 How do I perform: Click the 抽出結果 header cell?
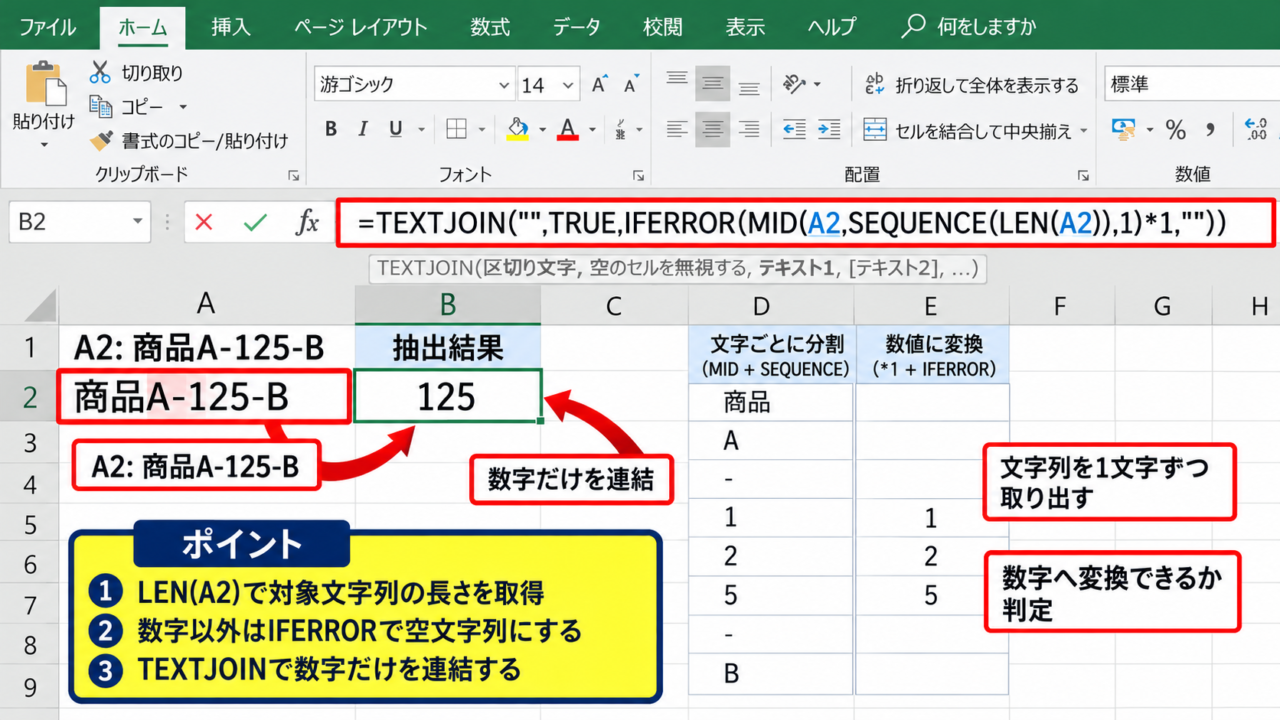pyautogui.click(x=447, y=347)
